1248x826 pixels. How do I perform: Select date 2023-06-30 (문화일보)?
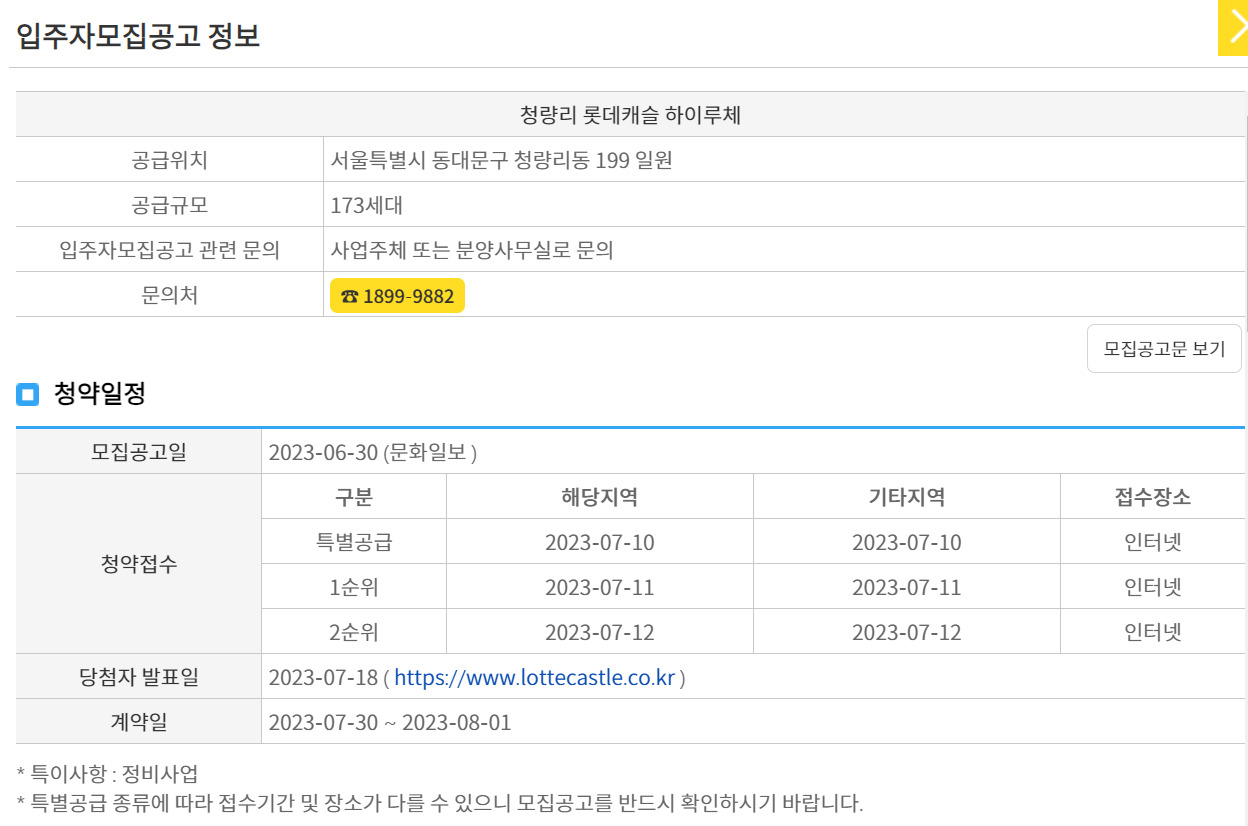click(x=373, y=452)
